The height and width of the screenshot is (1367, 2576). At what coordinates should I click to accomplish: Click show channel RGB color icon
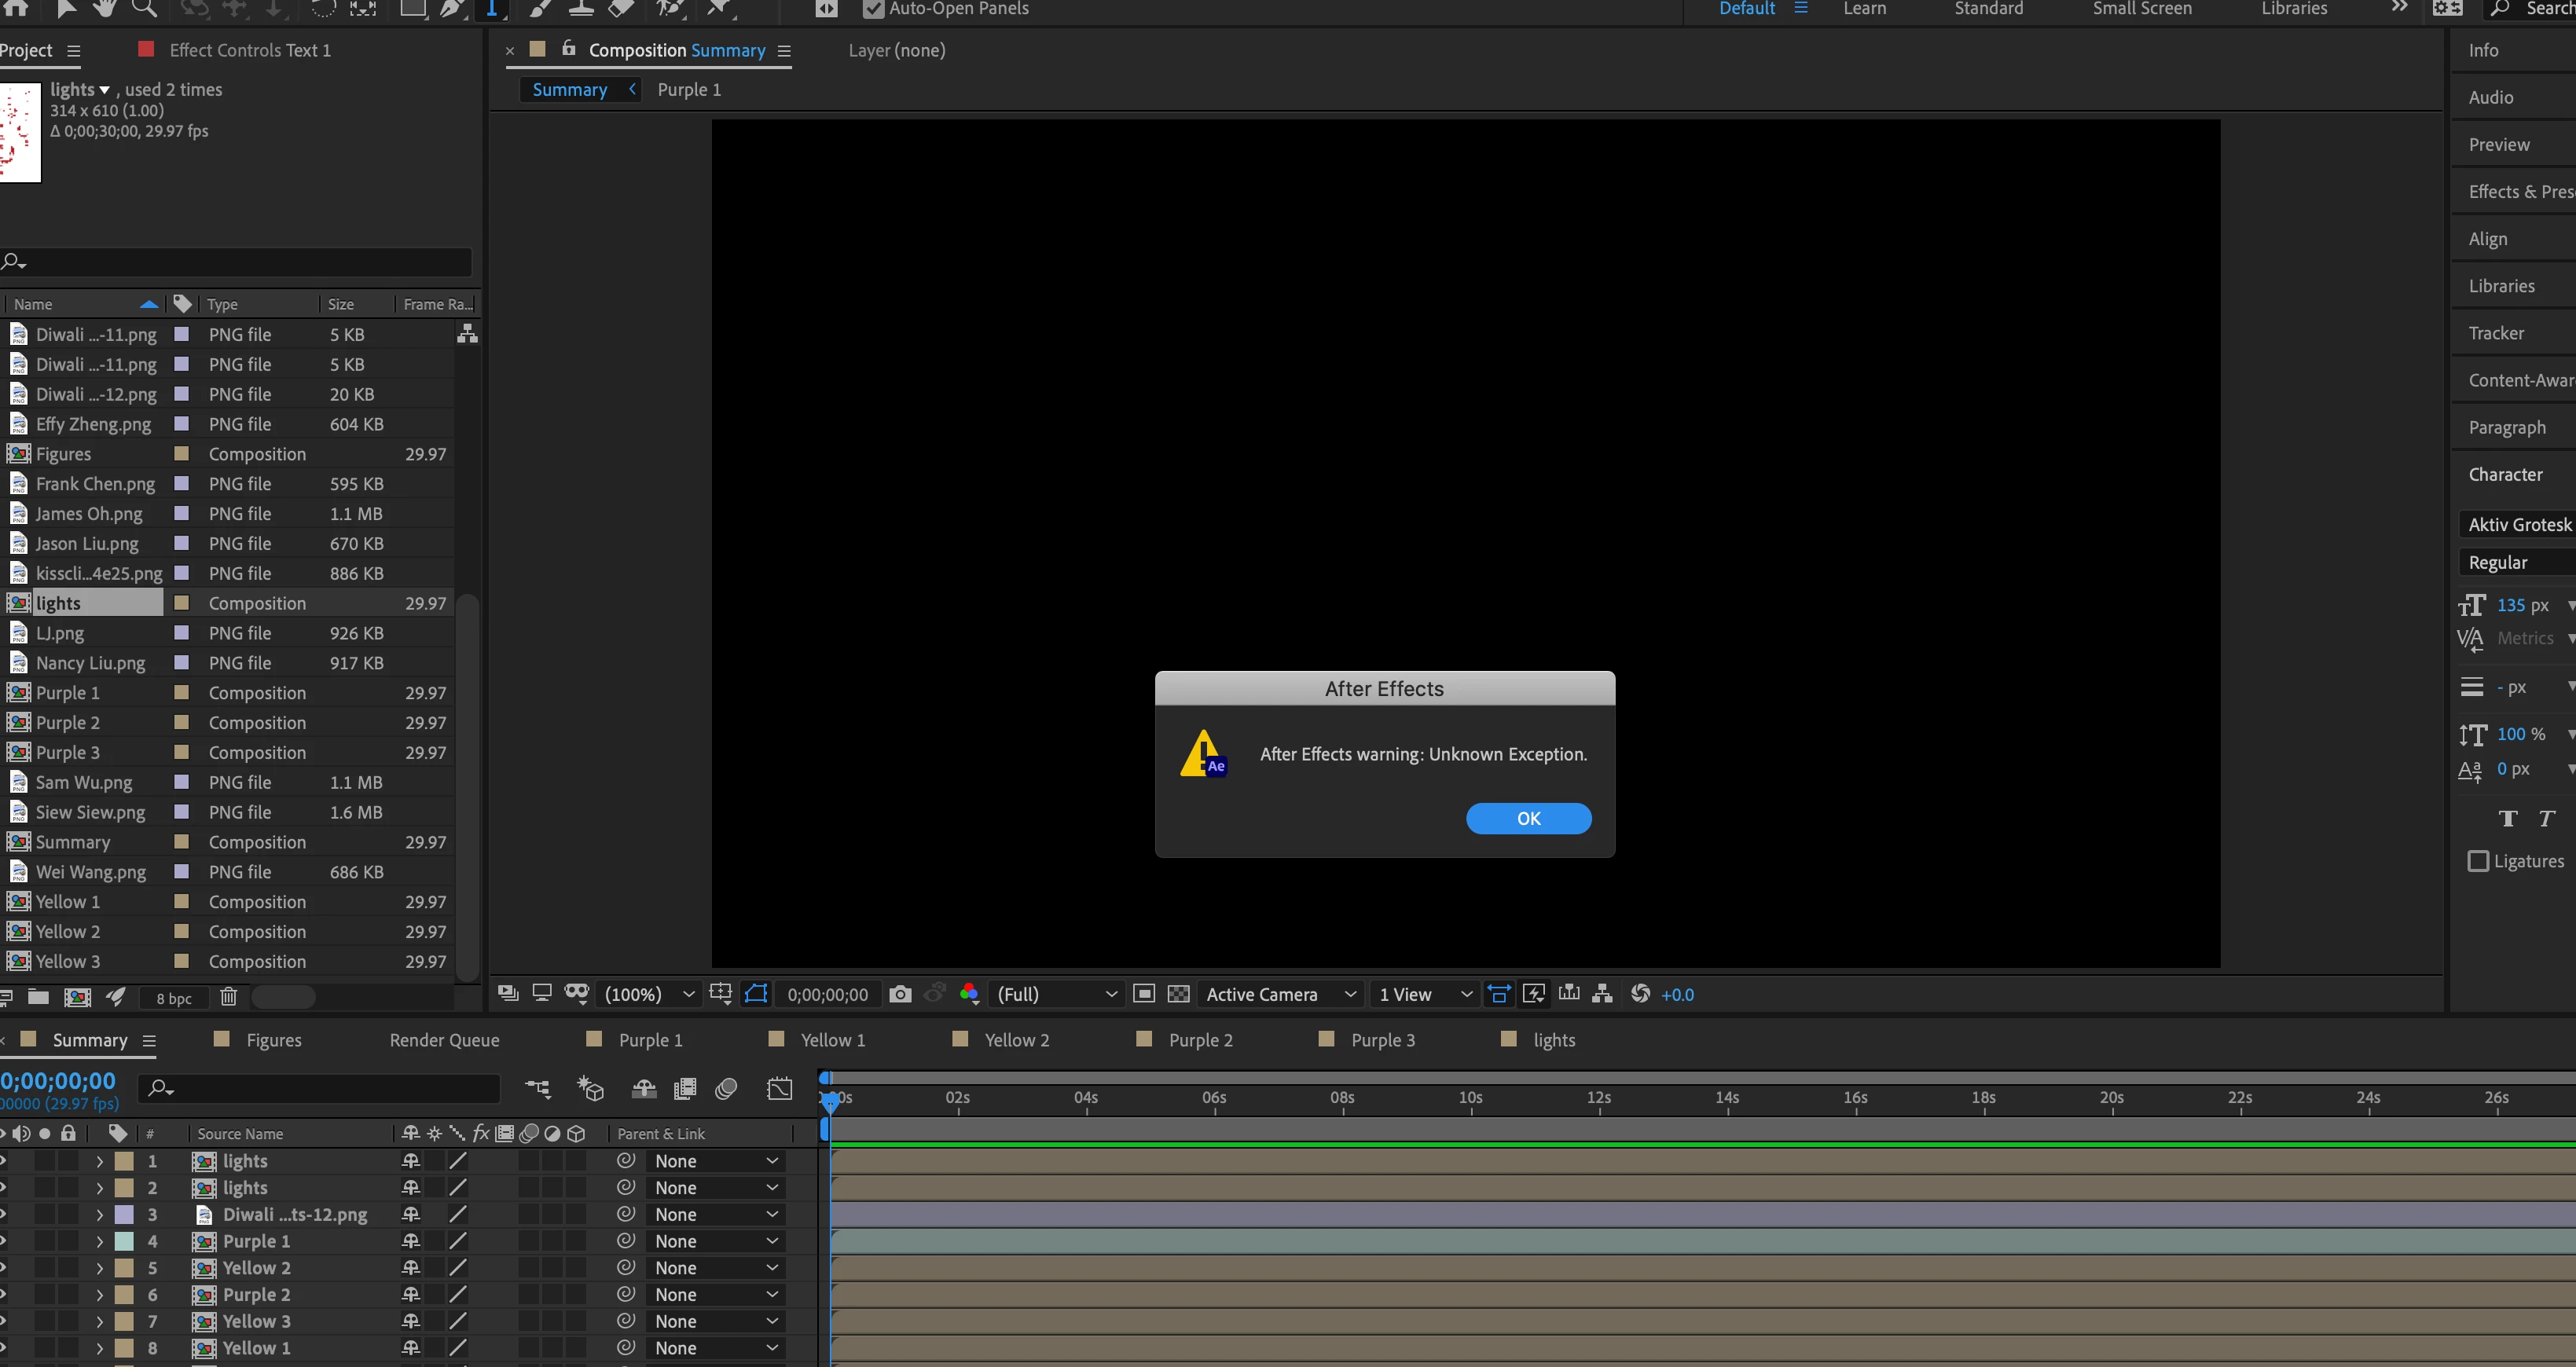[x=968, y=994]
